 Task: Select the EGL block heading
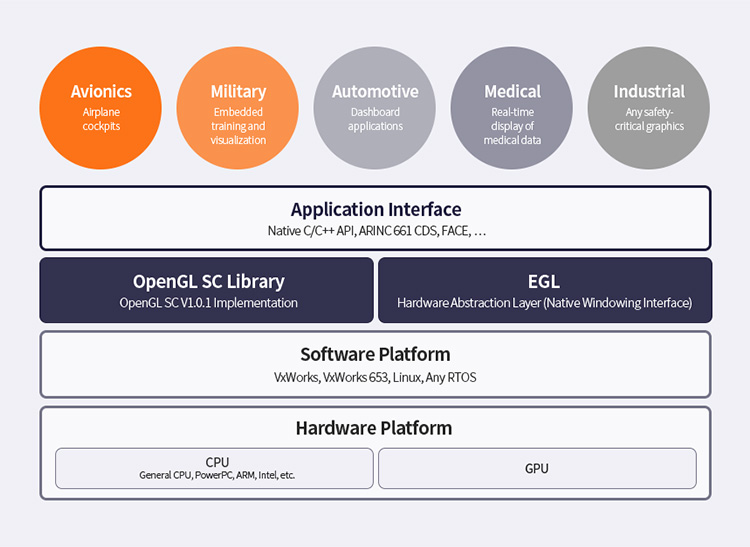pos(544,281)
